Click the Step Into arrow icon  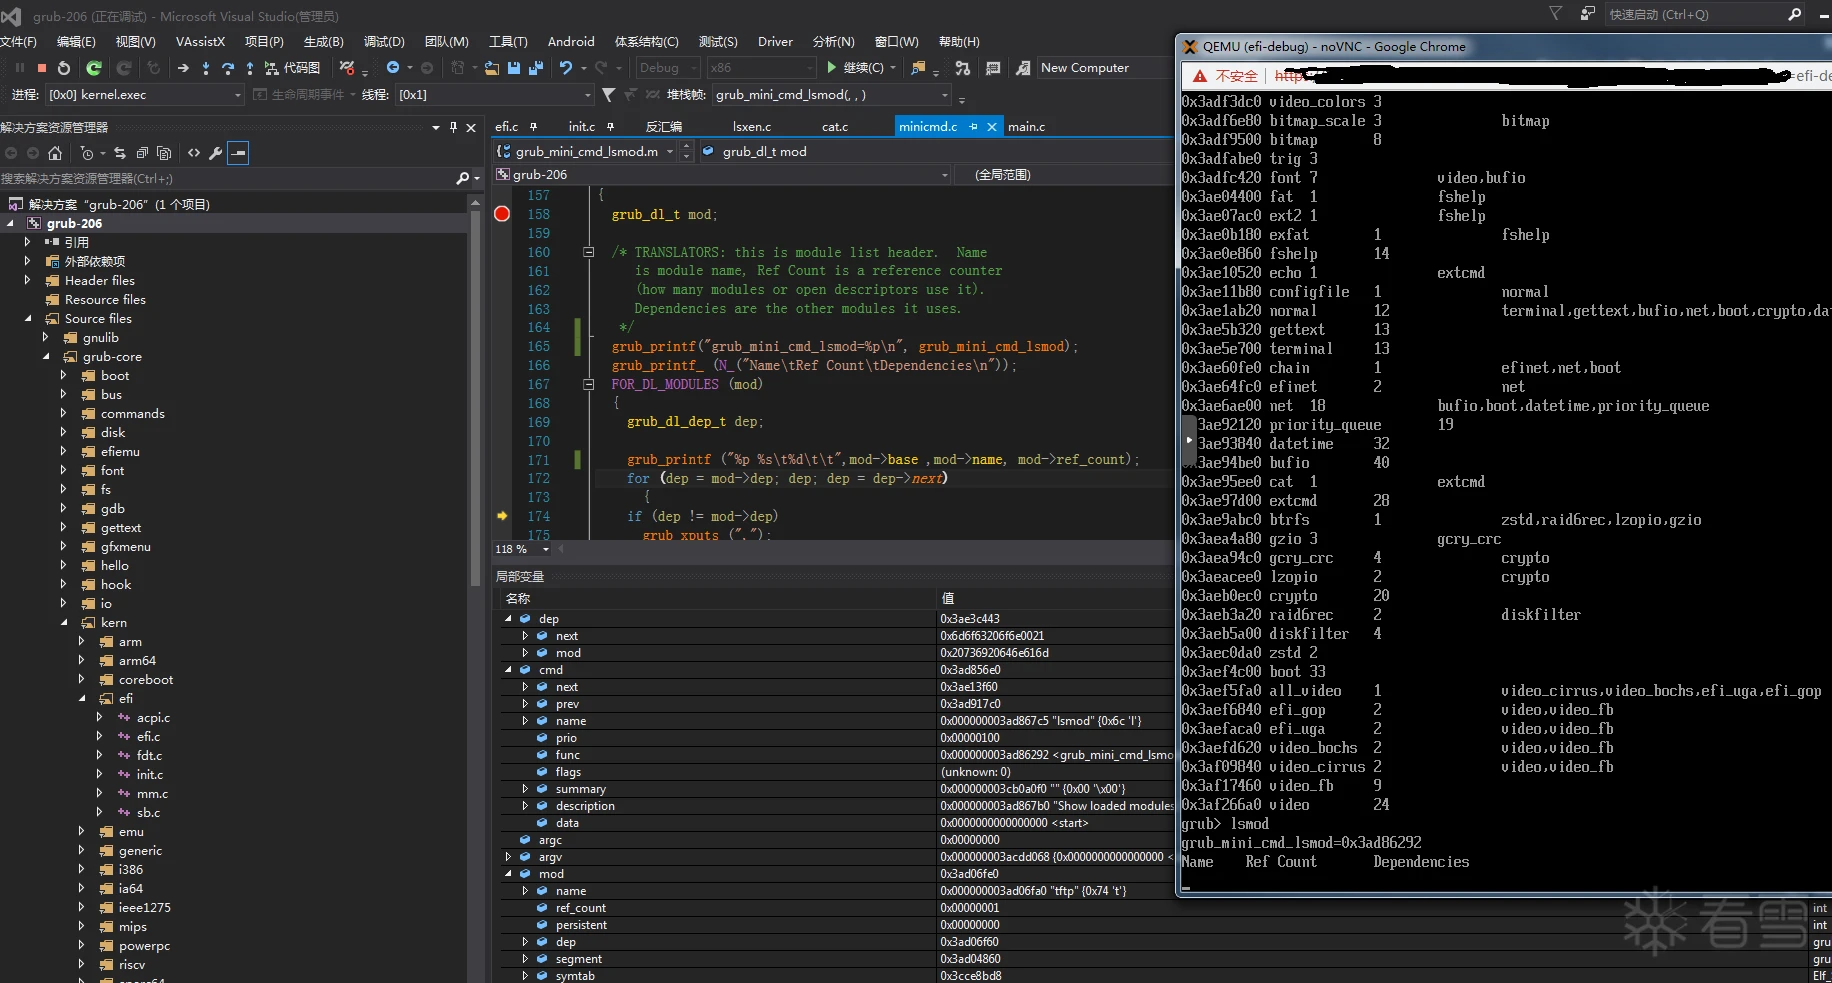click(x=206, y=68)
